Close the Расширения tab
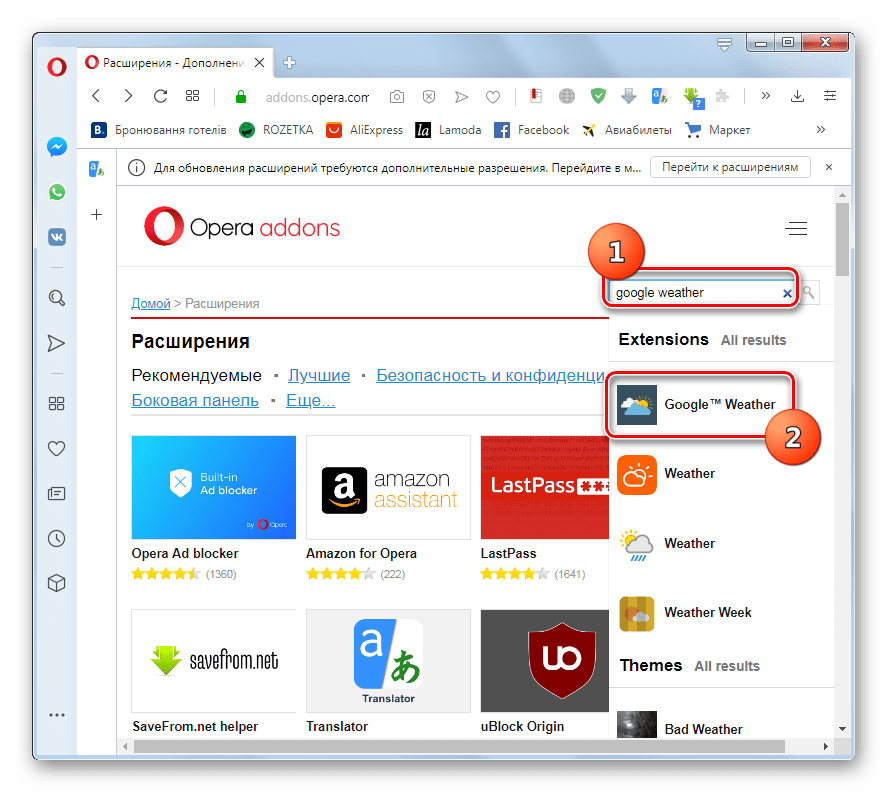Screen dimensions: 888x793 click(x=259, y=62)
